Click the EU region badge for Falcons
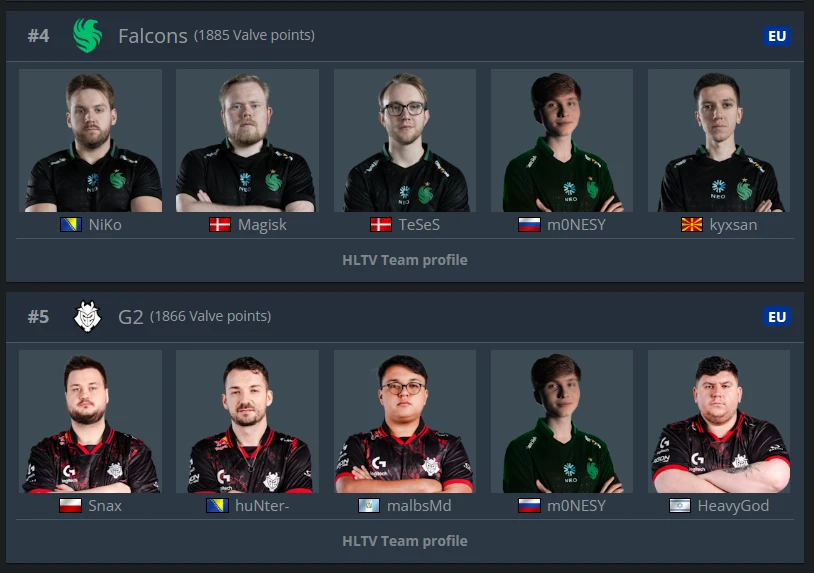The height and width of the screenshot is (573, 814). [x=777, y=36]
